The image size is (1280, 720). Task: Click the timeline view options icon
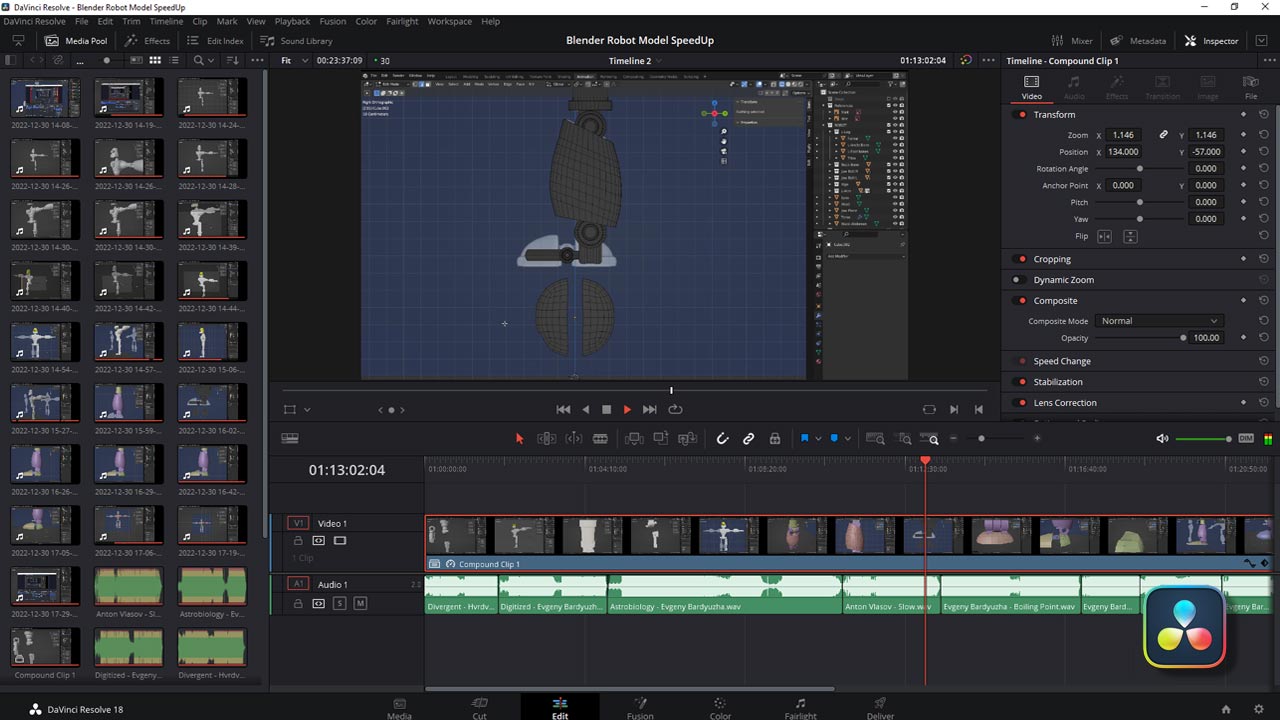(x=290, y=438)
